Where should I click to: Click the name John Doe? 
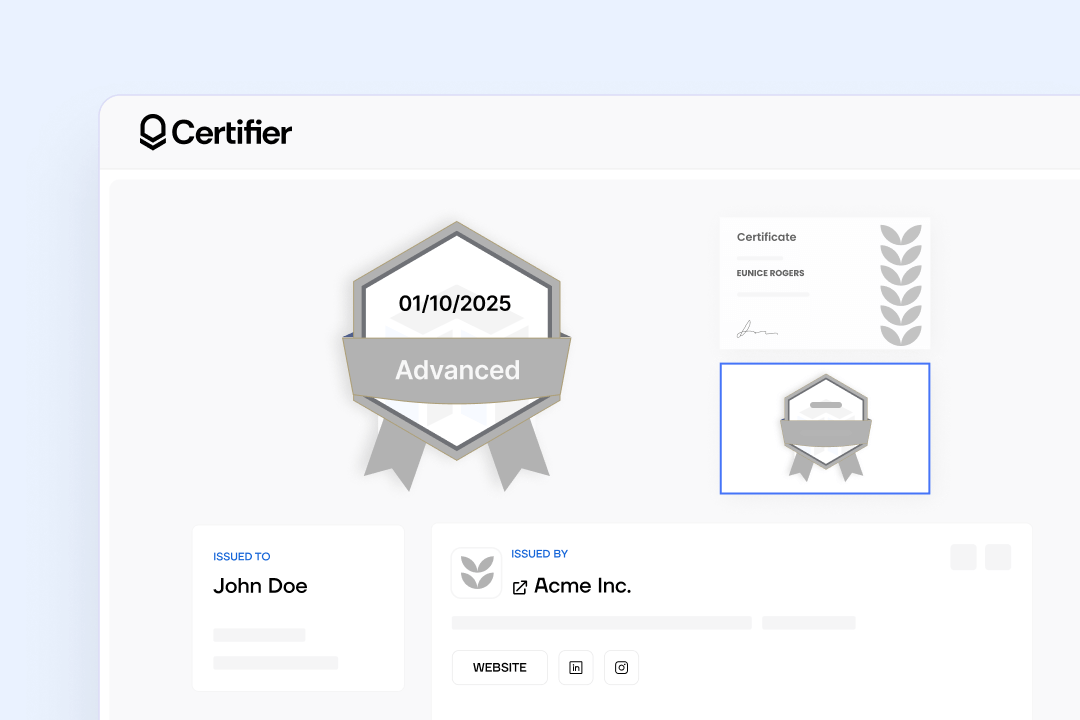pos(260,586)
